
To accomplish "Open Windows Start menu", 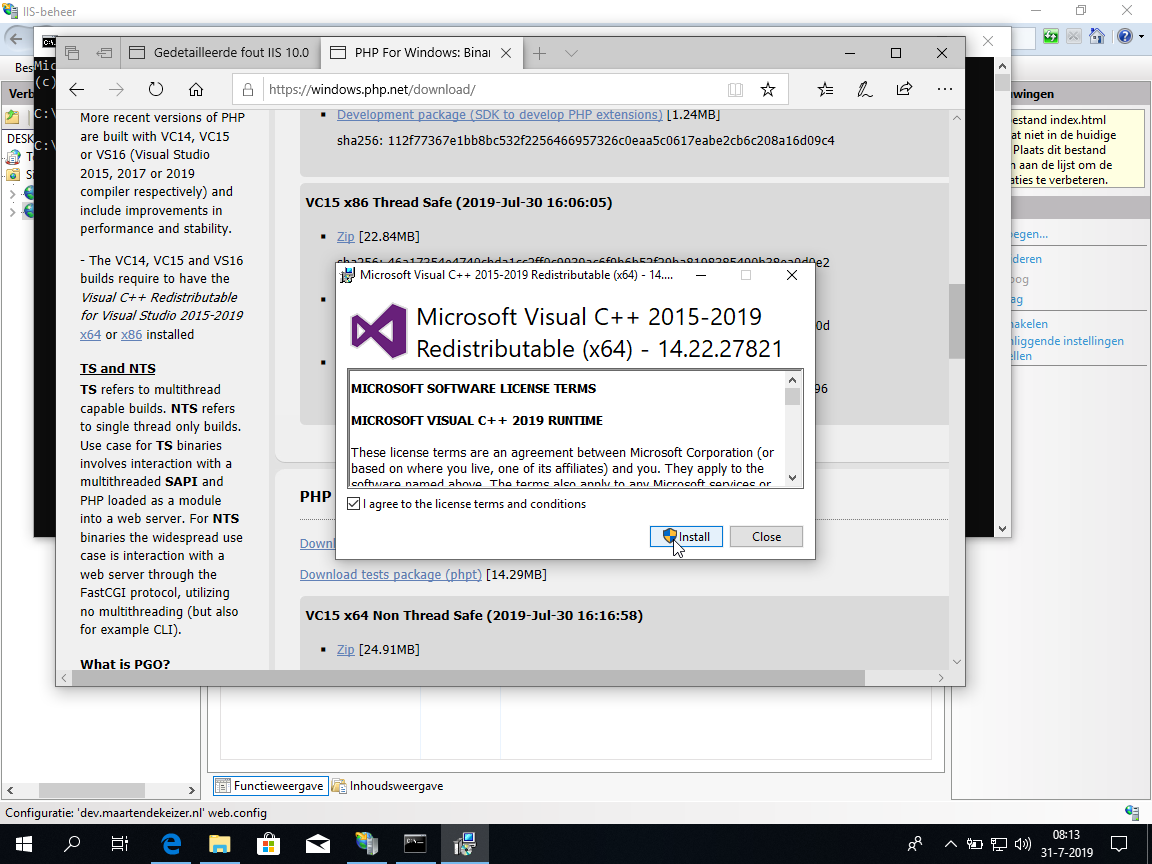I will click(x=23, y=844).
